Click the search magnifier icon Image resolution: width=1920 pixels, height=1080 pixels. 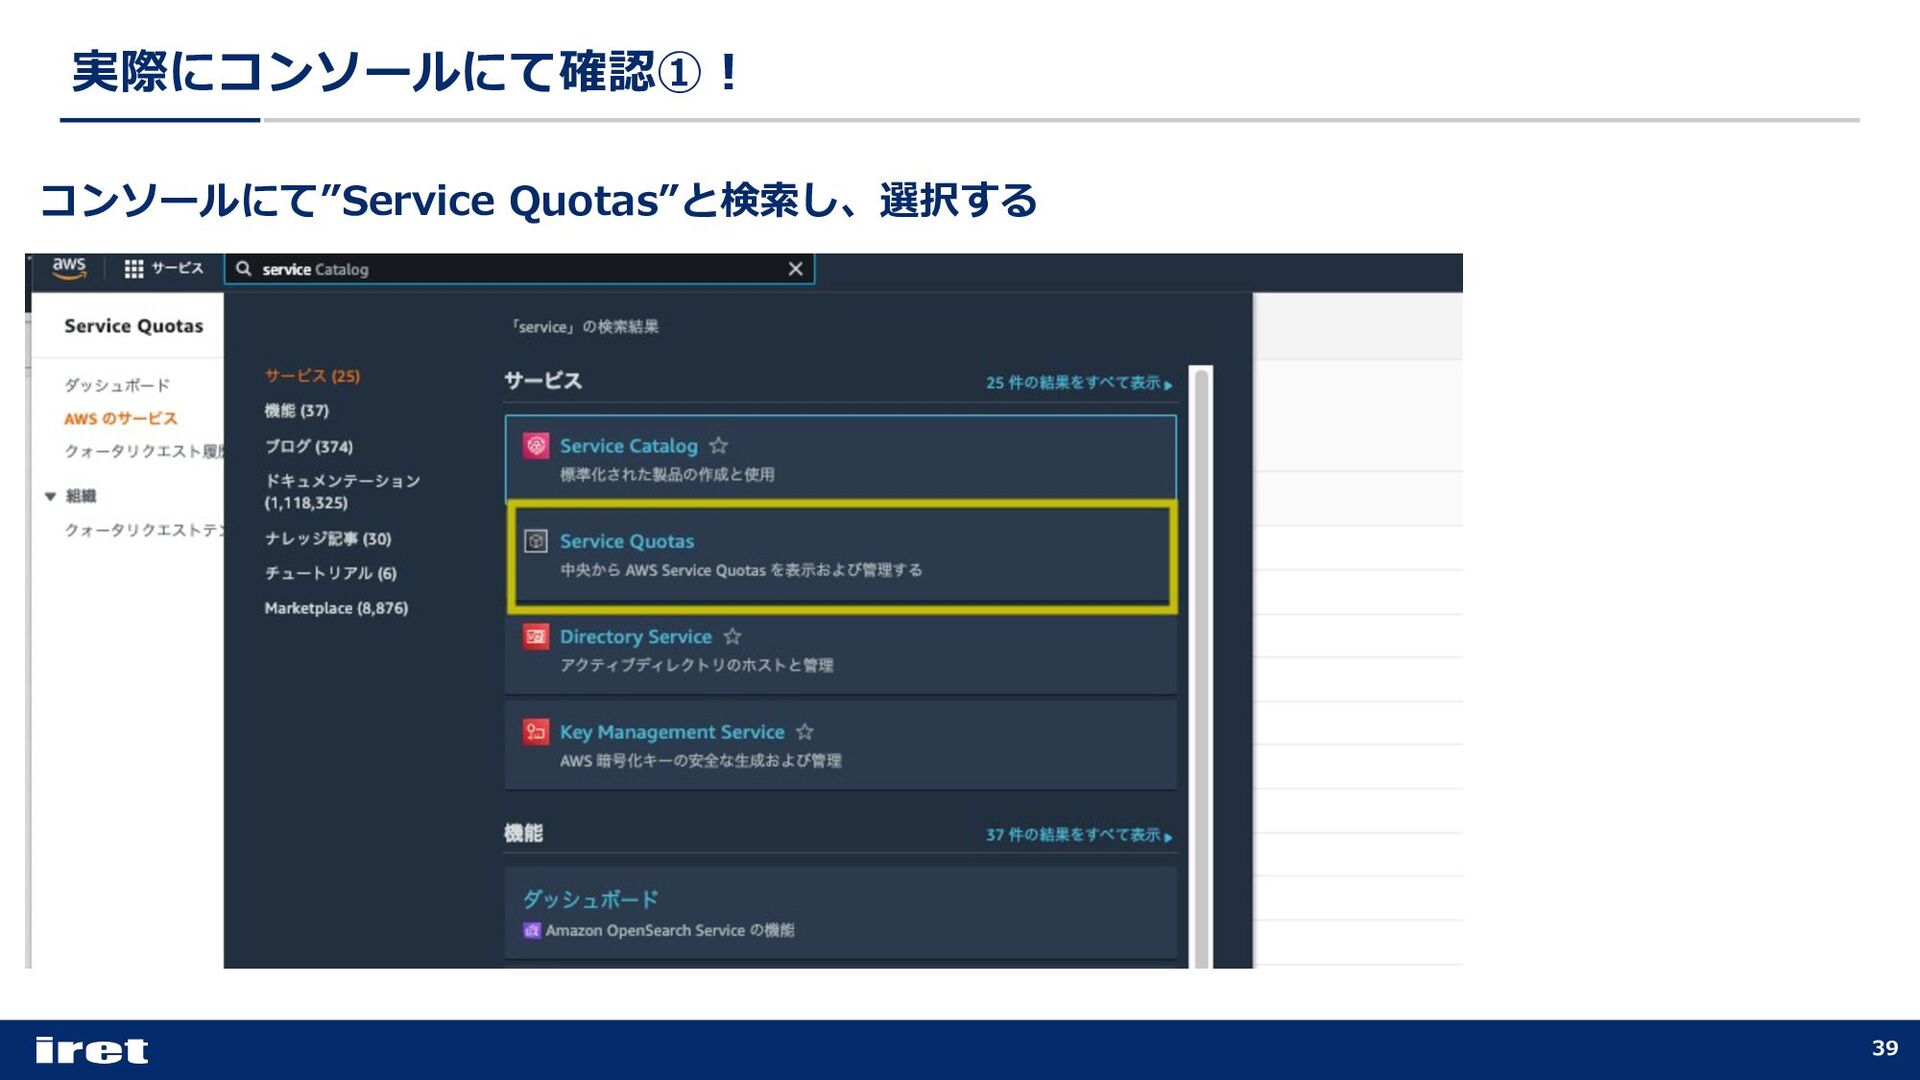[x=243, y=268]
